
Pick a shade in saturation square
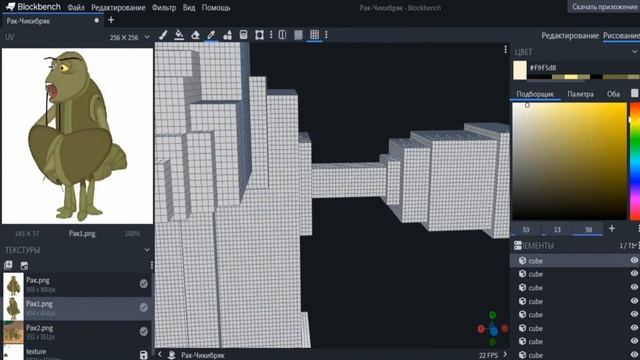point(569,161)
